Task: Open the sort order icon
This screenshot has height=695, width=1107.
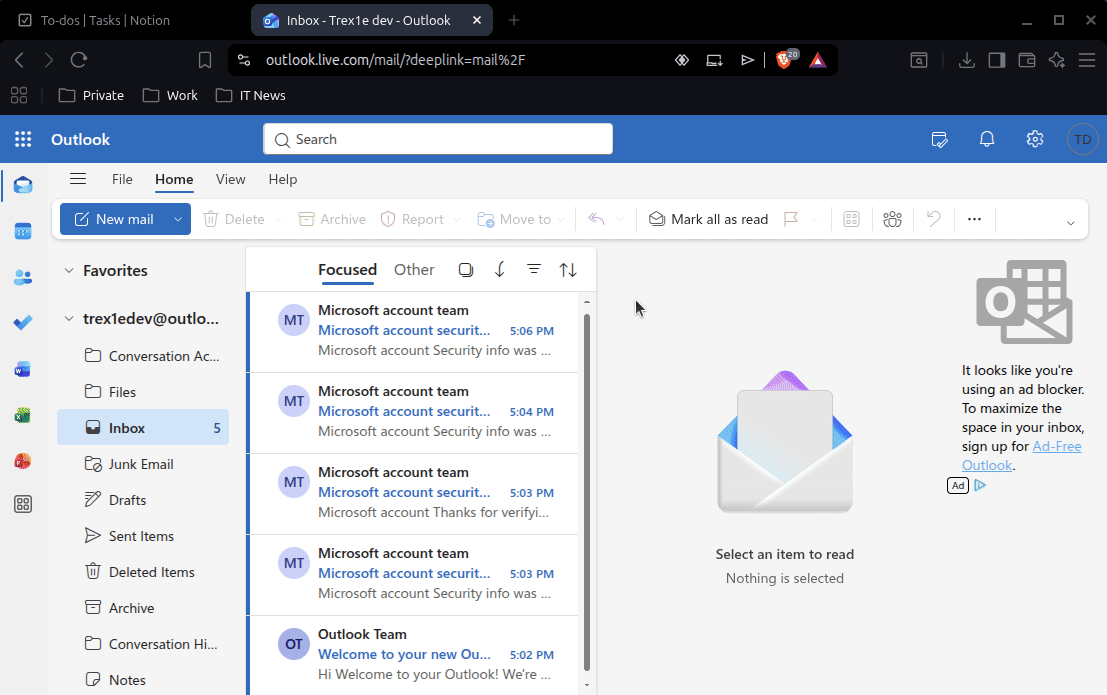Action: click(568, 270)
